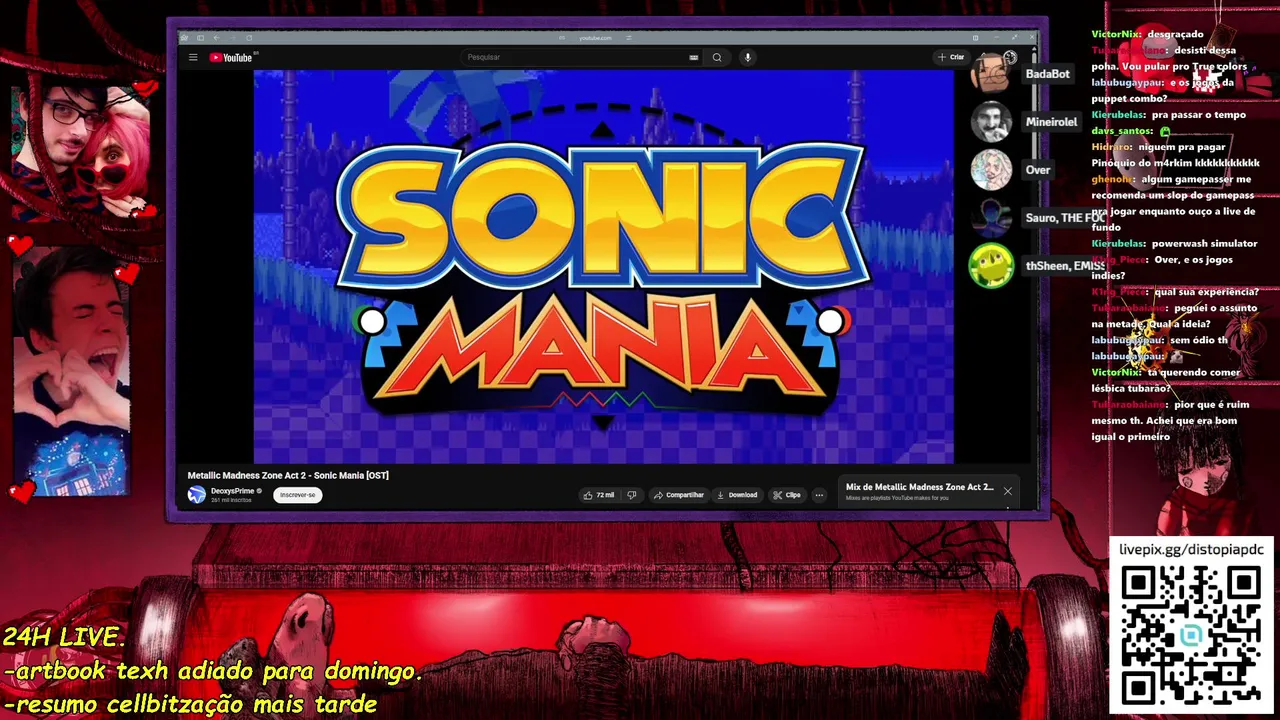The width and height of the screenshot is (1280, 720).
Task: Open the YouTube account avatar menu
Action: pyautogui.click(x=1010, y=57)
